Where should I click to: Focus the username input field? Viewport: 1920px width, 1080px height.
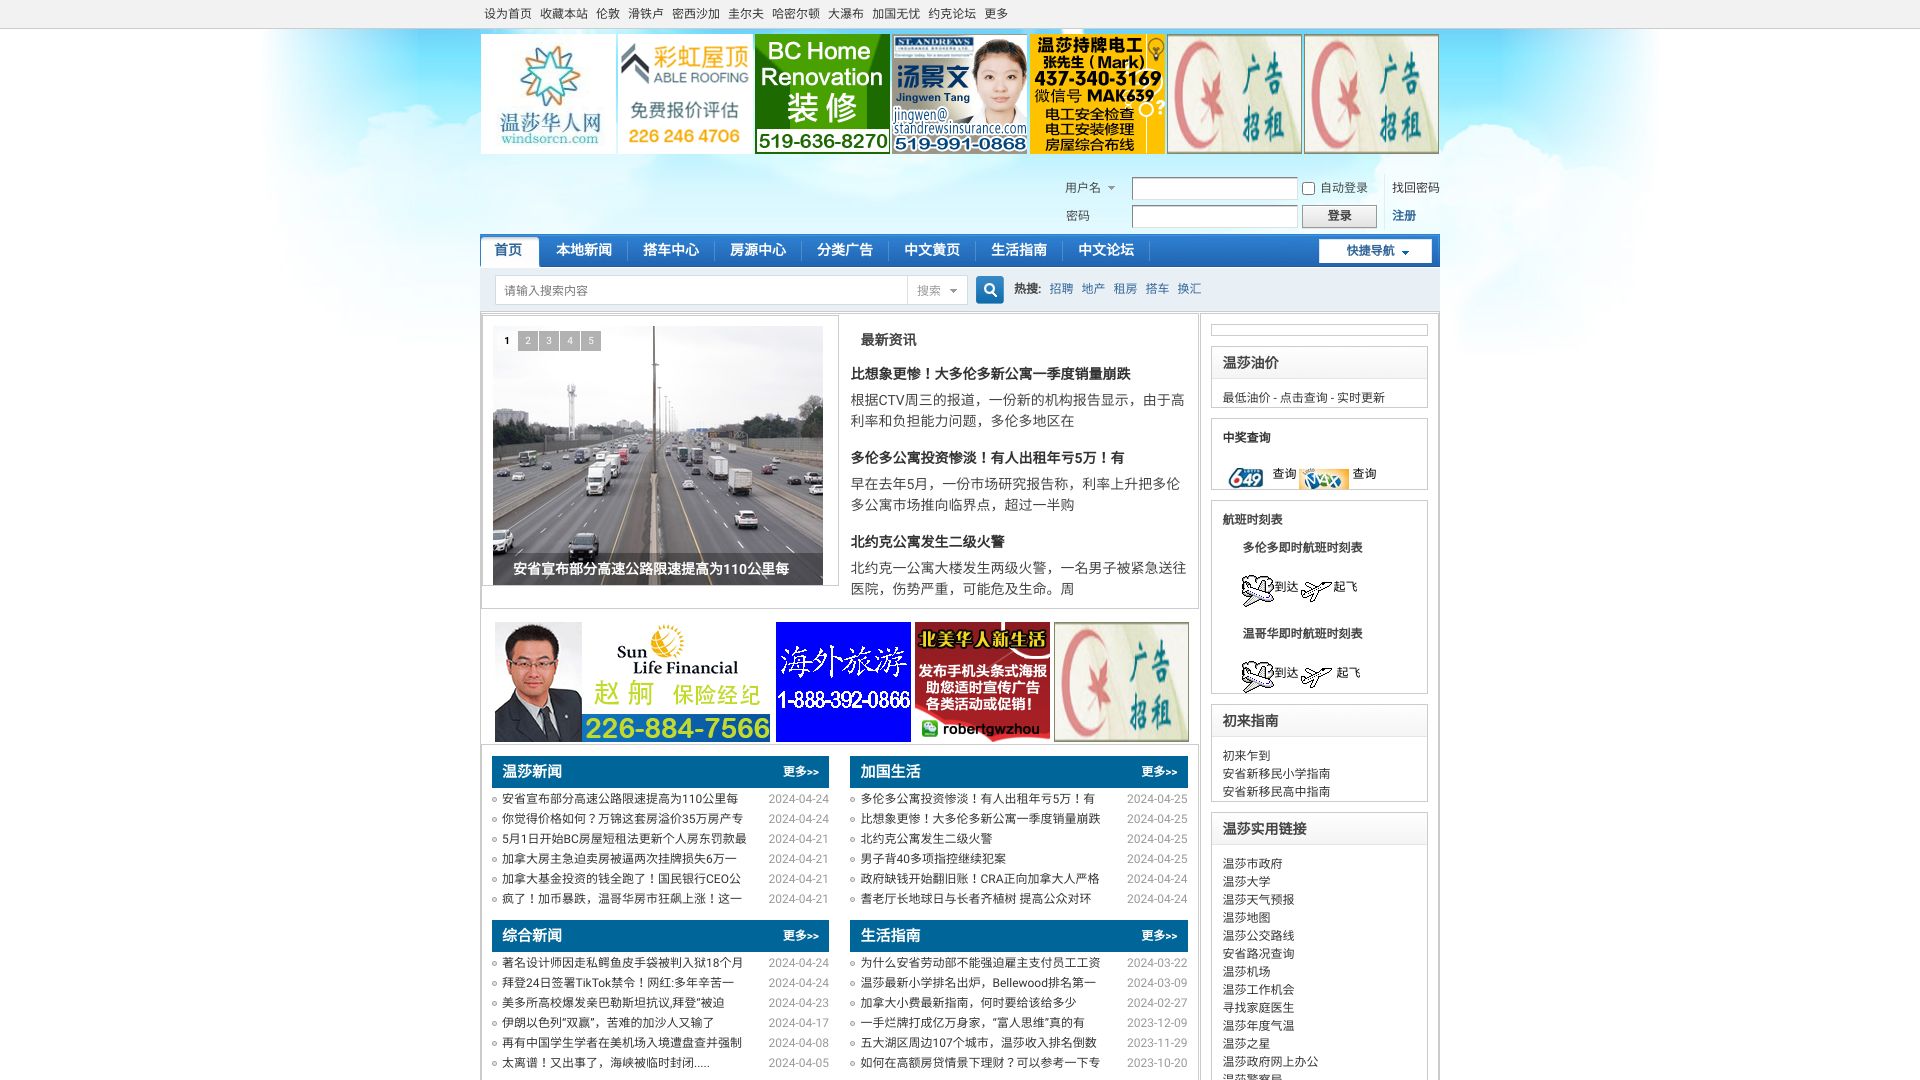(1214, 188)
